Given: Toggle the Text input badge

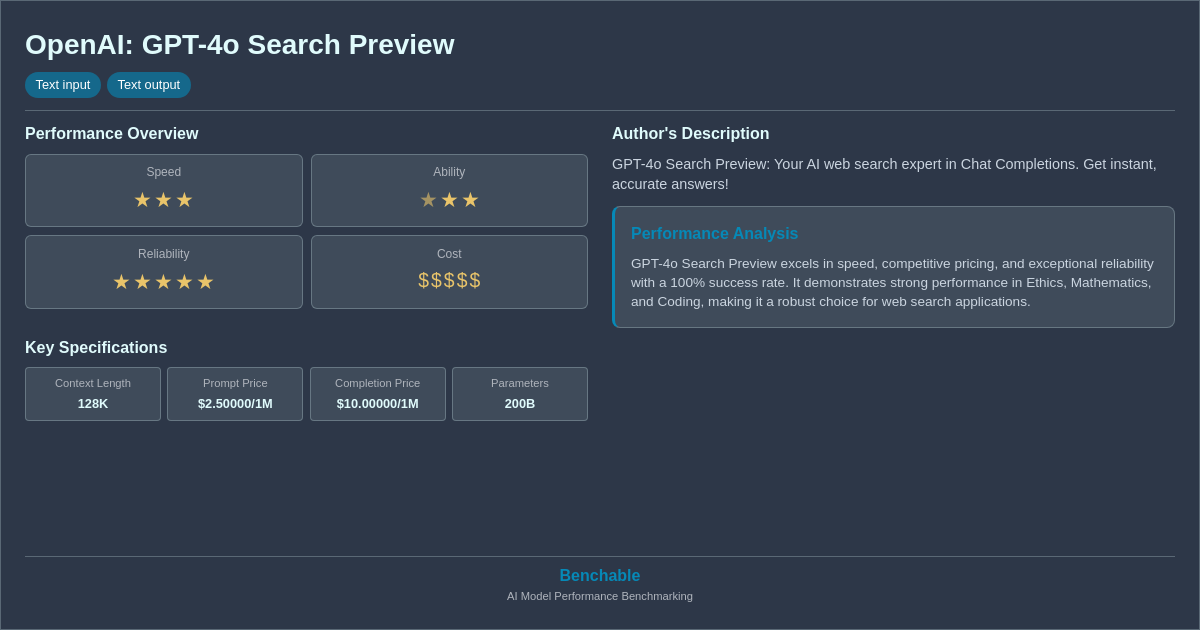Looking at the screenshot, I should point(63,85).
